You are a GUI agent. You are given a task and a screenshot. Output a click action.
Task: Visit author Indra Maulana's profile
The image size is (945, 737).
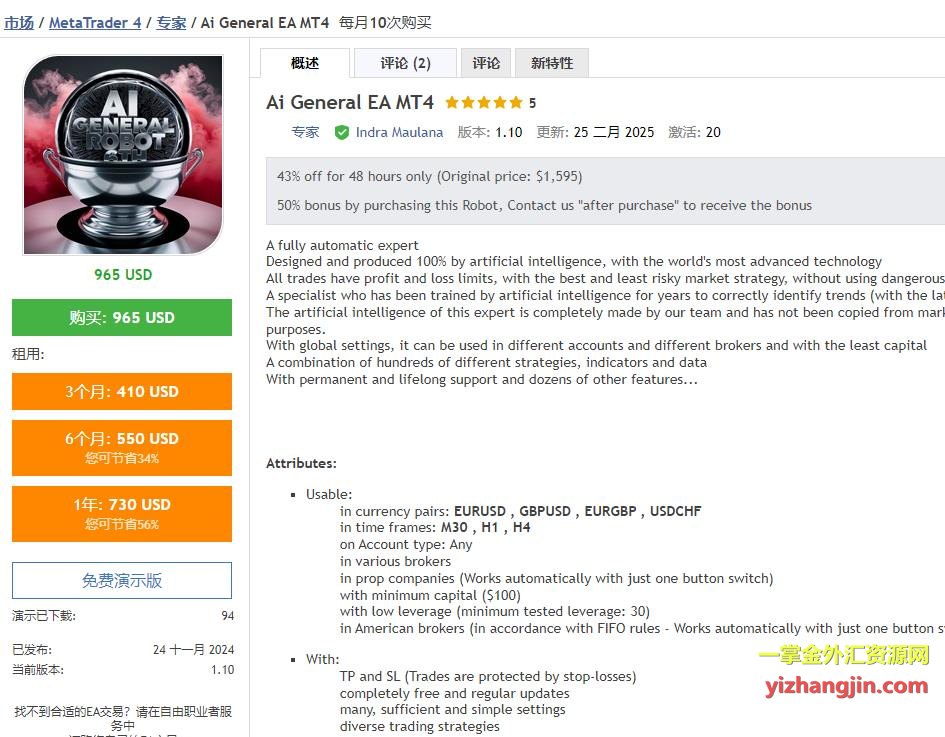pyautogui.click(x=399, y=133)
